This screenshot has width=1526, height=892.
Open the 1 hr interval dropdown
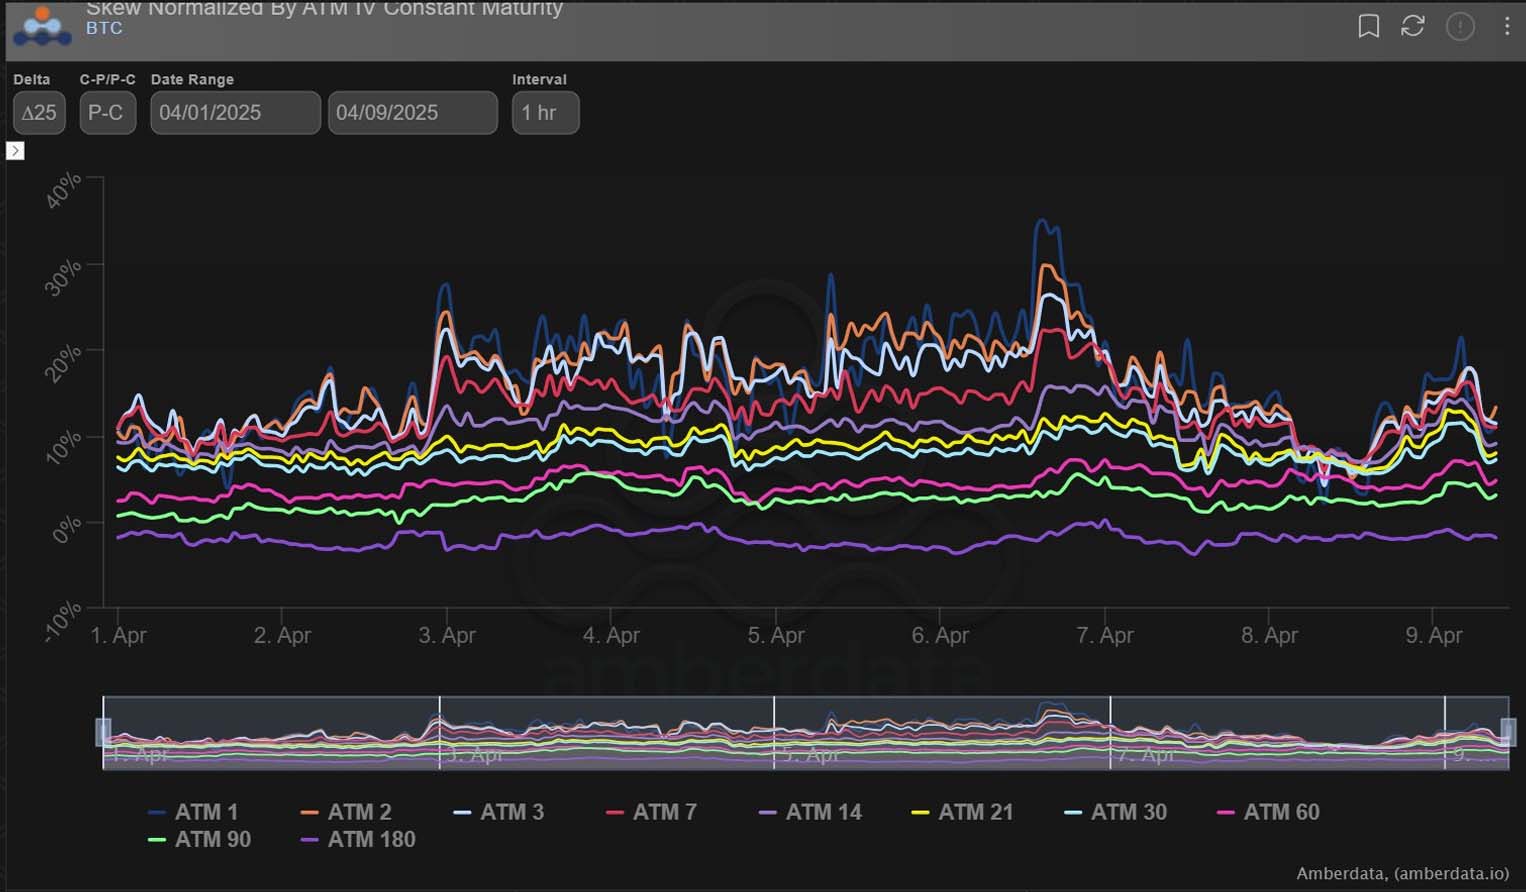point(545,113)
